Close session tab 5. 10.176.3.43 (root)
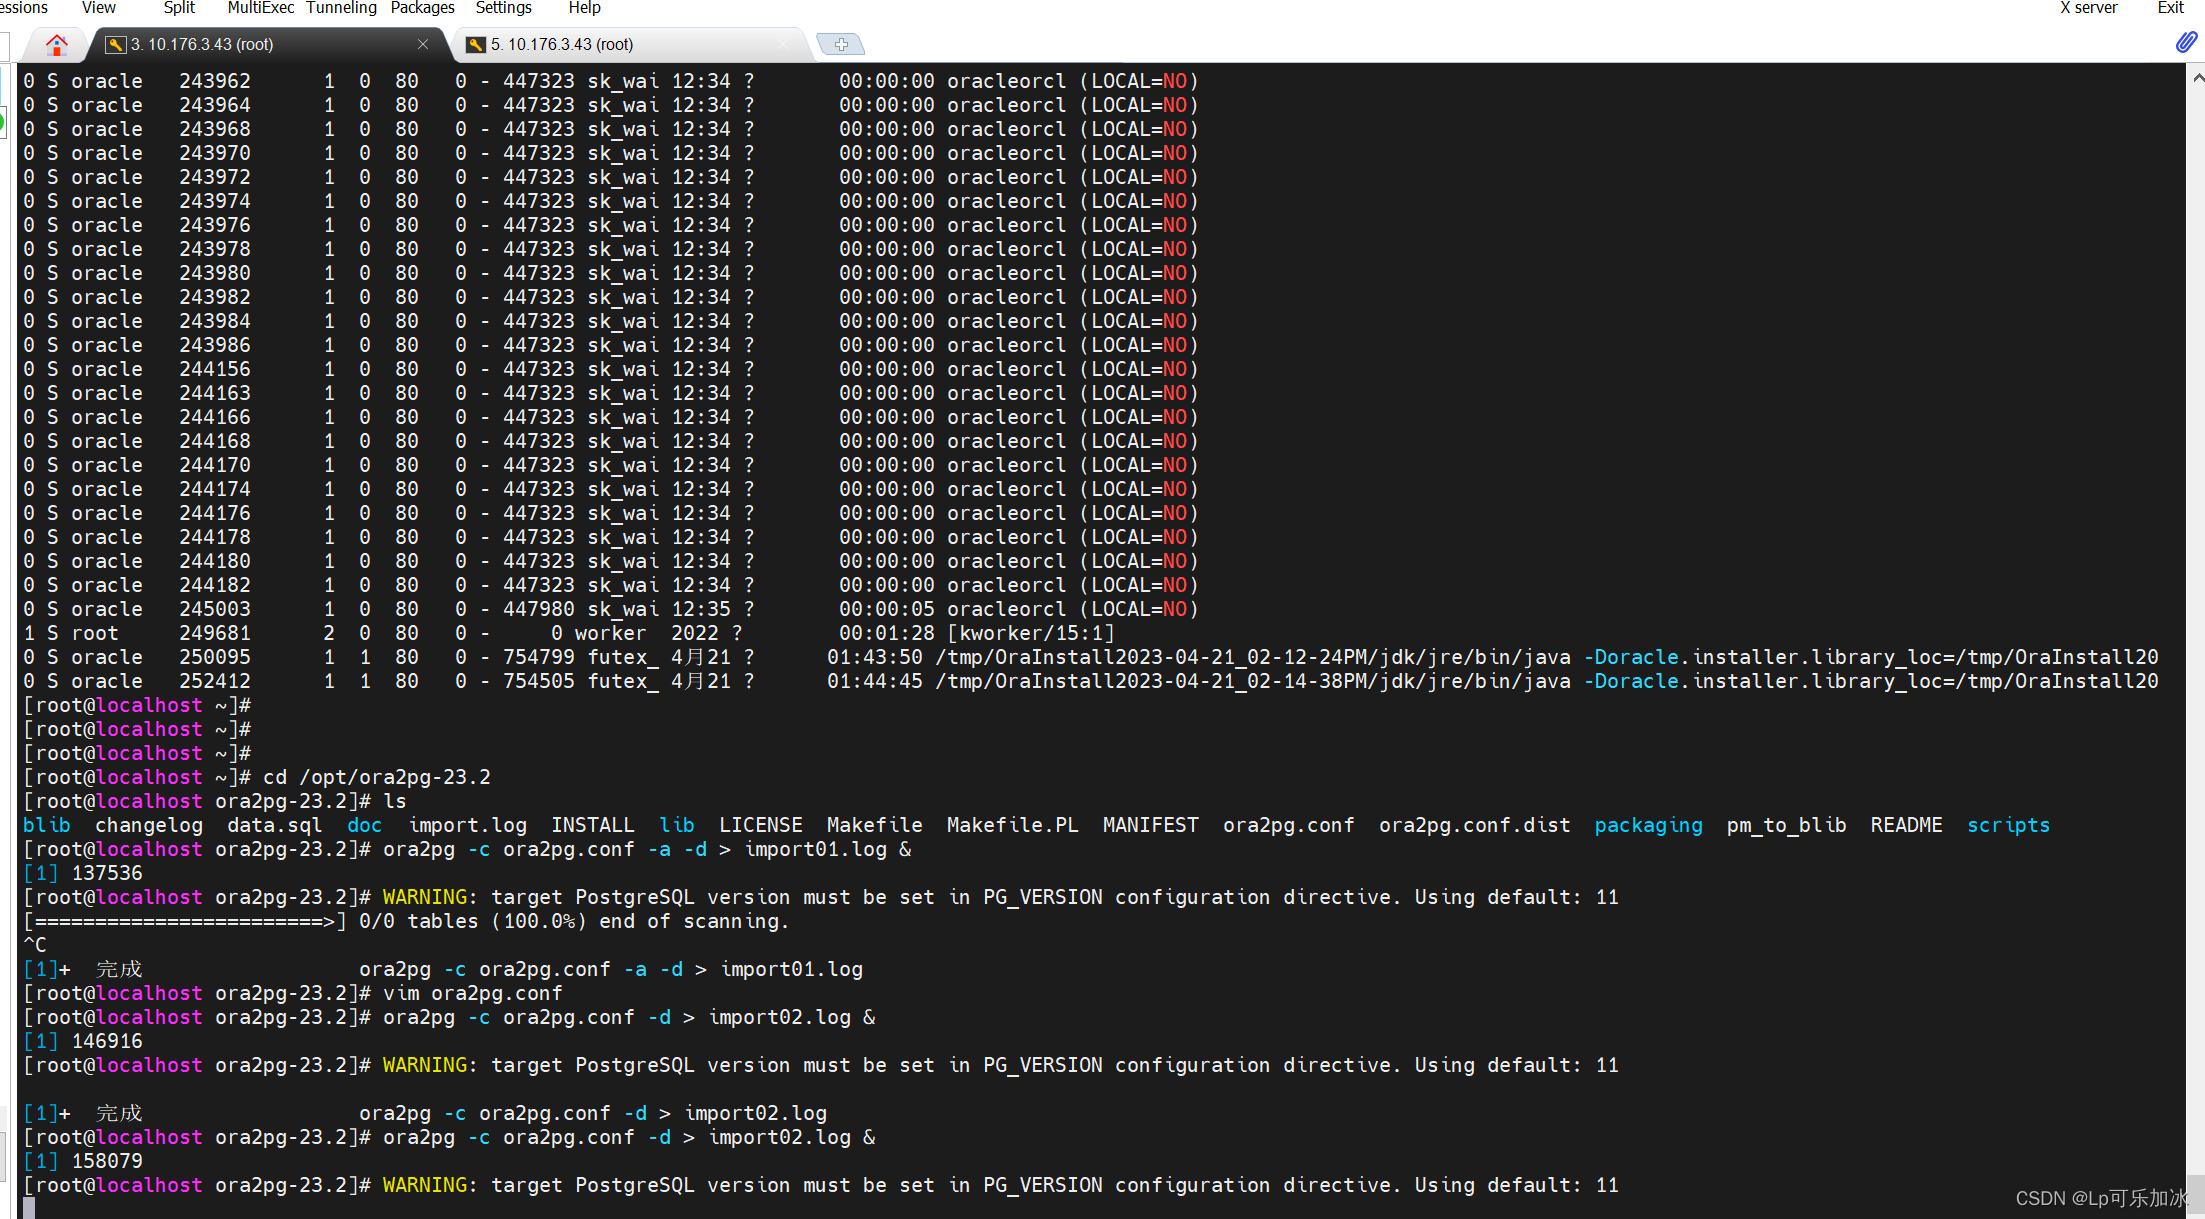The height and width of the screenshot is (1219, 2205). click(x=783, y=44)
